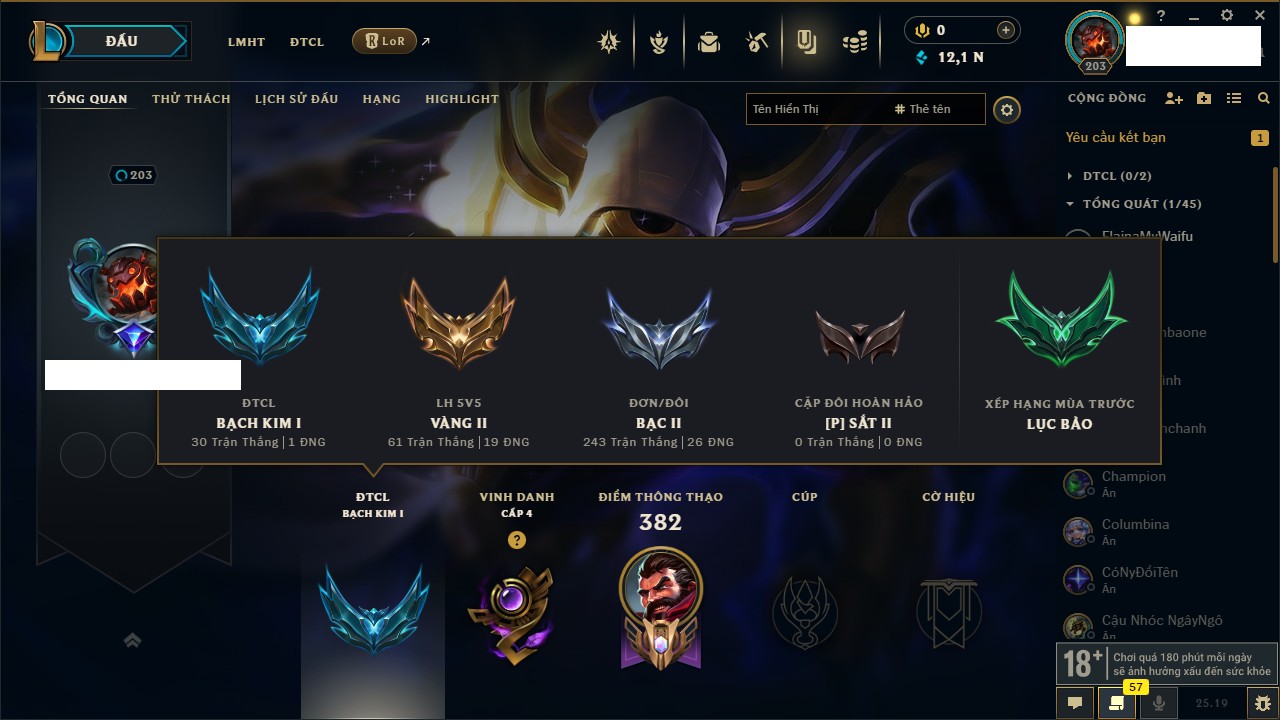
Task: Open the Loot crafting hammer icon
Action: (x=757, y=42)
